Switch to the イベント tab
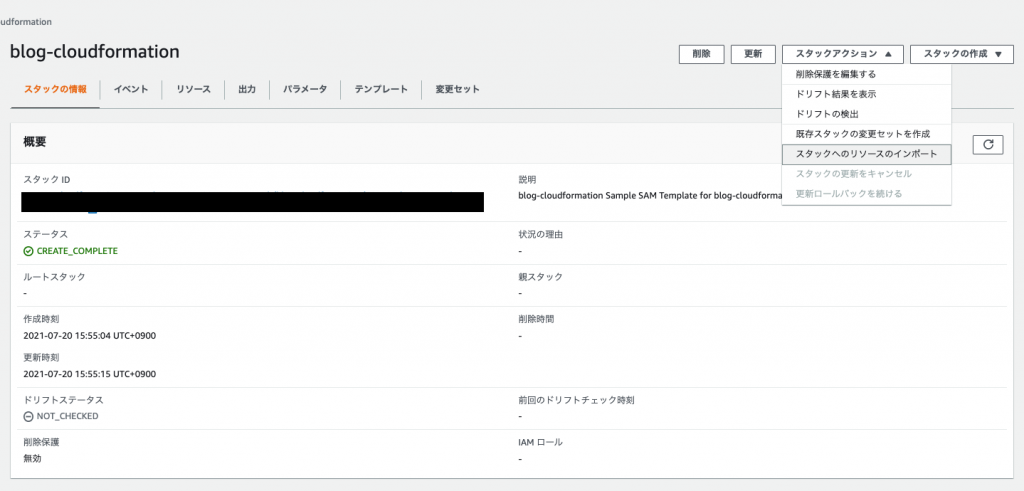Screen dimensions: 1024x491 (131, 89)
